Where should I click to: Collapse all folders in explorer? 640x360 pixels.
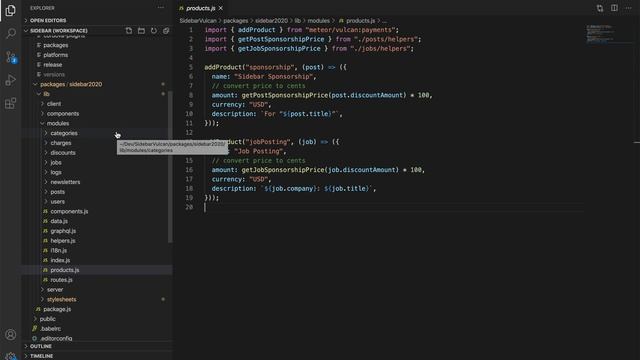coord(166,31)
